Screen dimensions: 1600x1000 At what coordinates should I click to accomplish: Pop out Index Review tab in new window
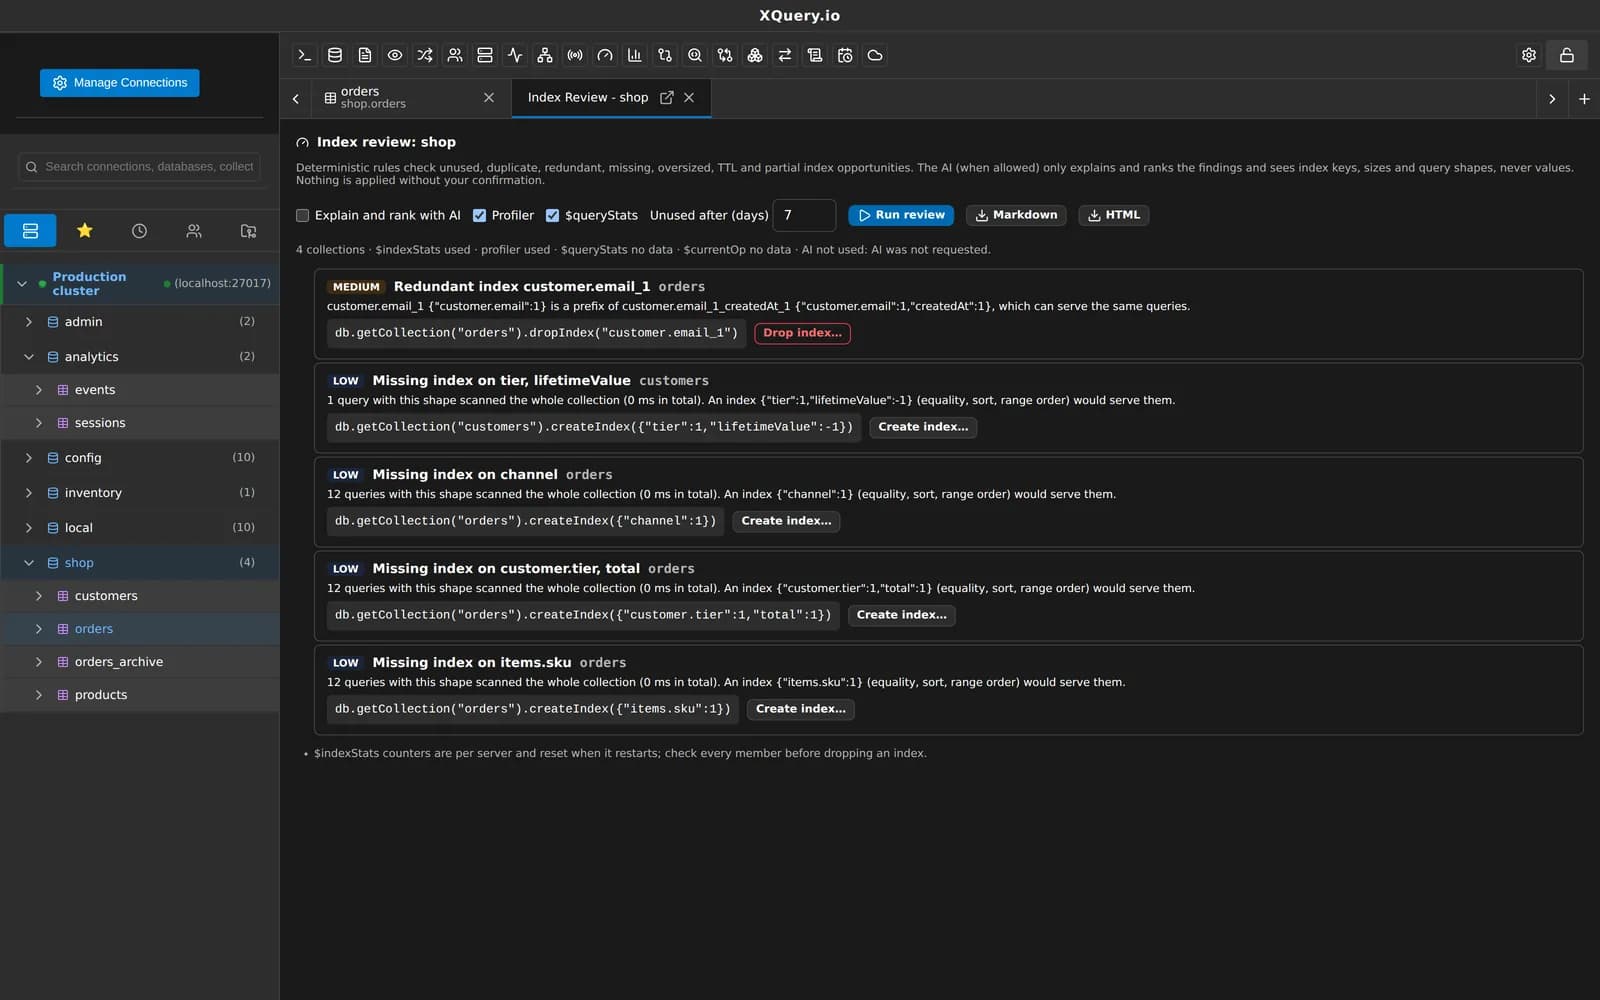click(667, 98)
